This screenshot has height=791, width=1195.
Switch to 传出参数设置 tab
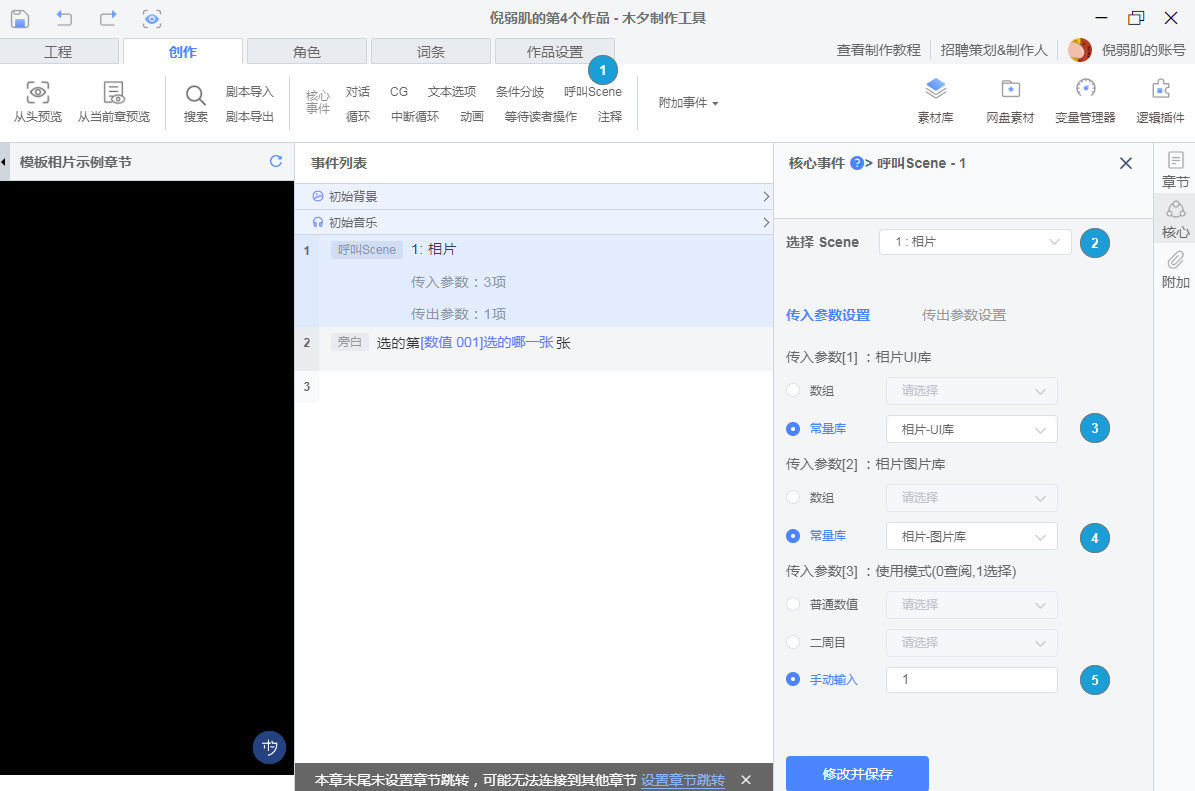pyautogui.click(x=963, y=315)
